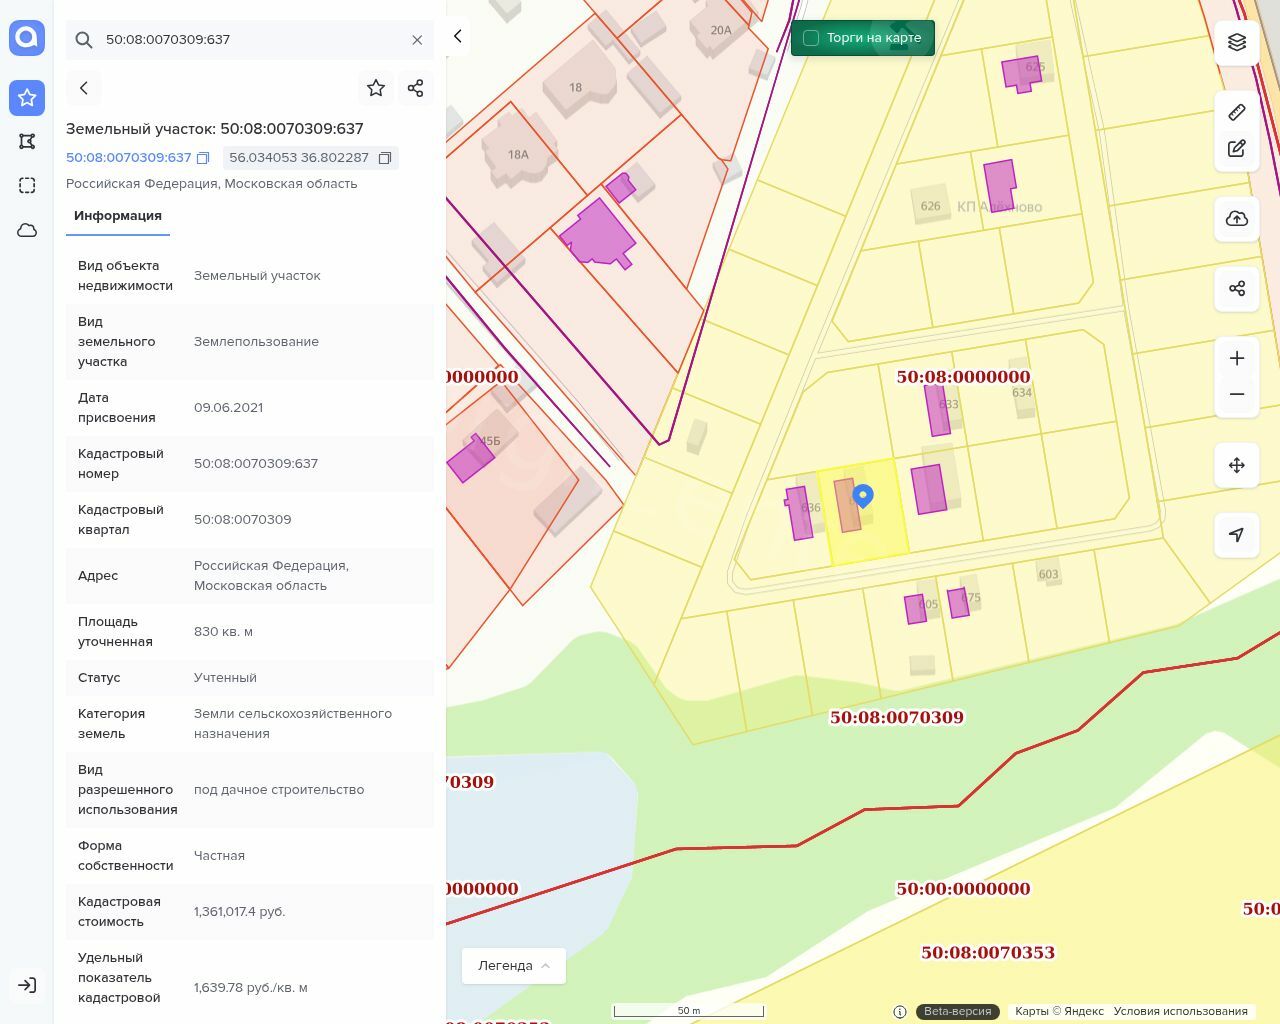
Task: Share the map via right toolbar
Action: click(1237, 289)
